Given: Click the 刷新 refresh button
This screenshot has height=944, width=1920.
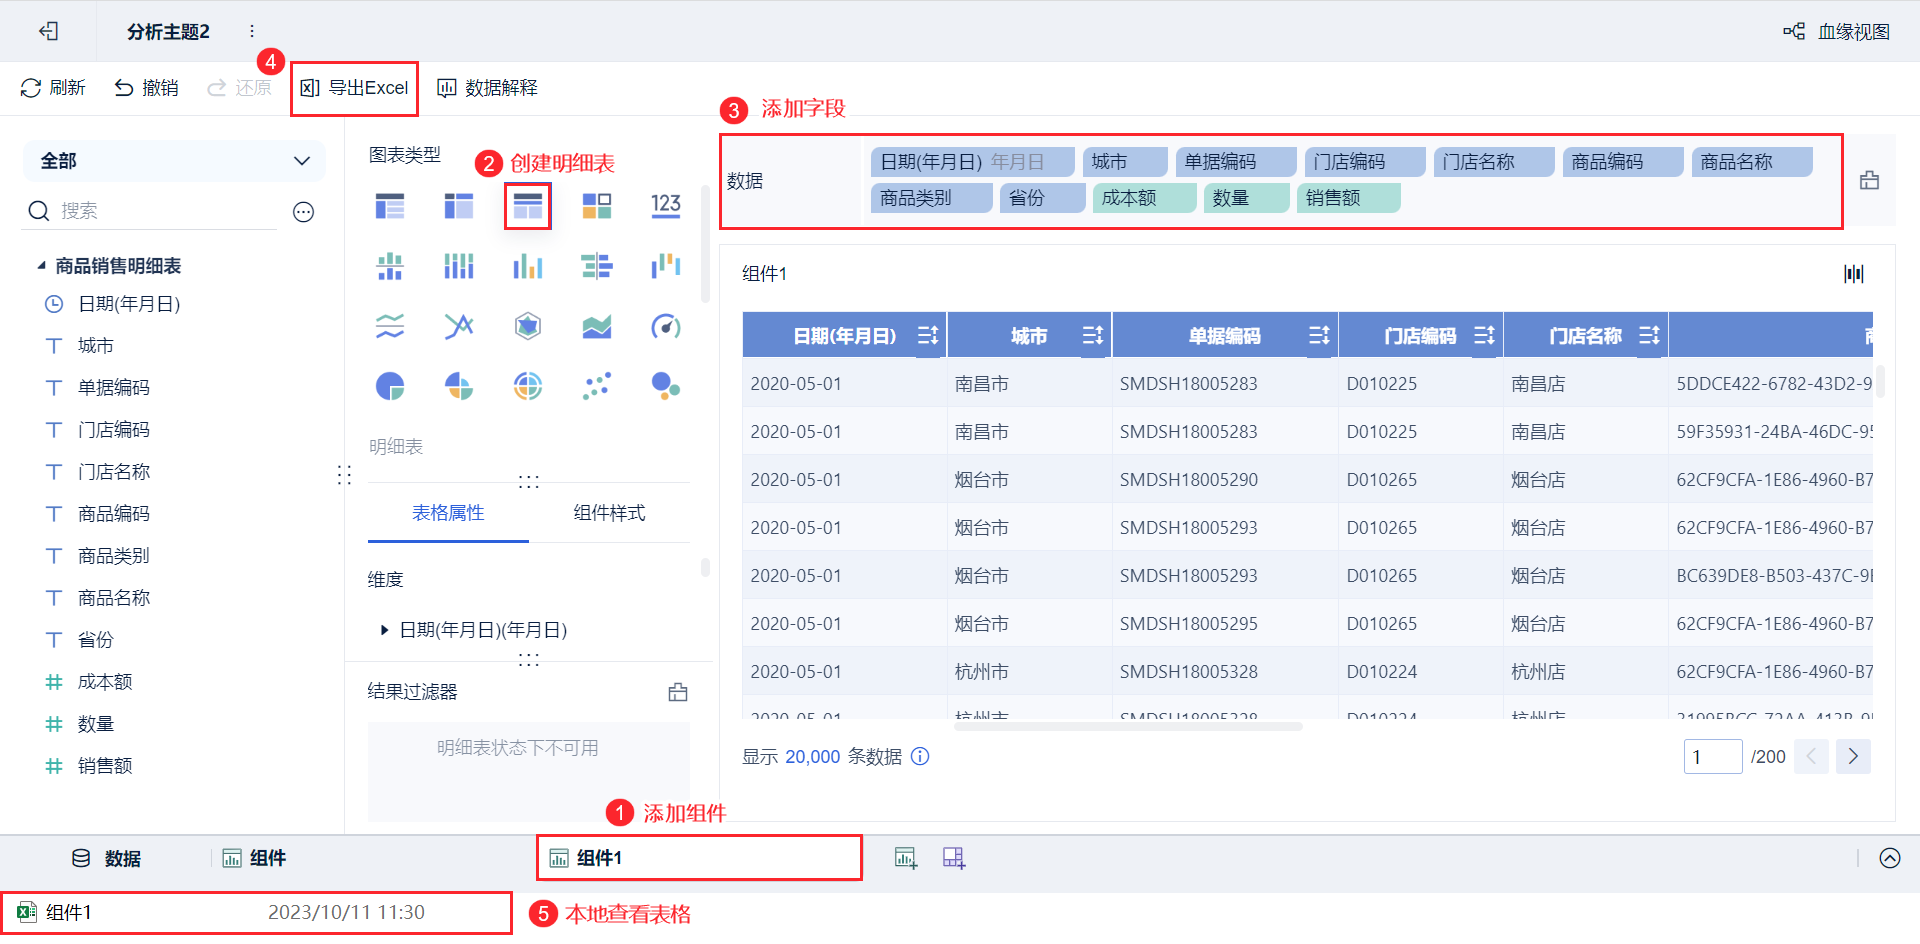Looking at the screenshot, I should [x=53, y=88].
